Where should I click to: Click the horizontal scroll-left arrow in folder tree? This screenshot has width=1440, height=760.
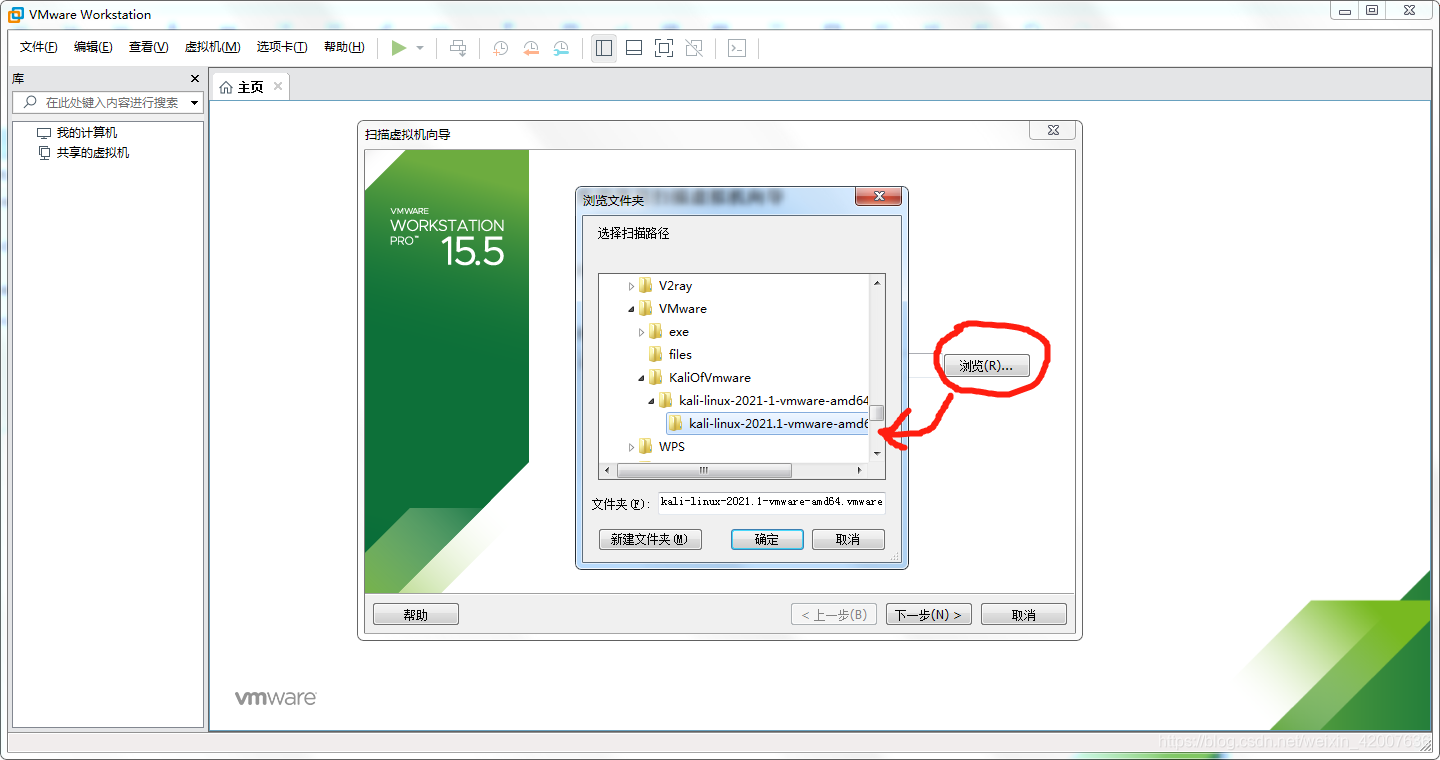[x=607, y=470]
